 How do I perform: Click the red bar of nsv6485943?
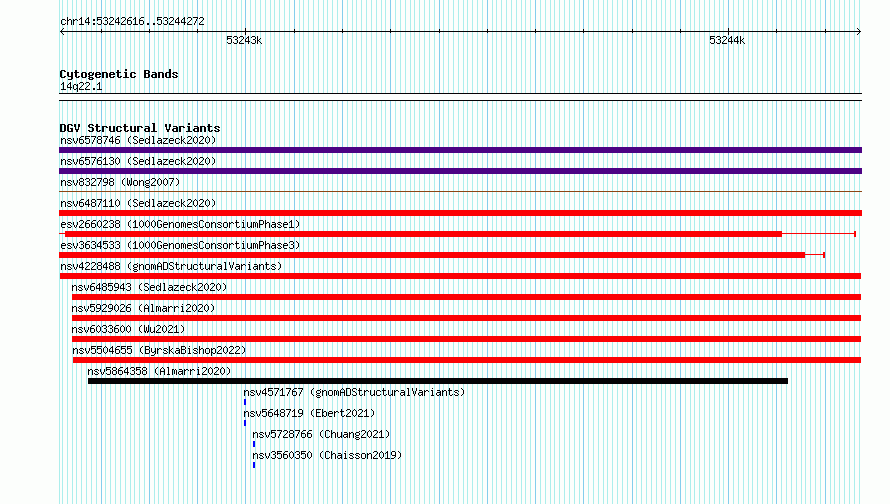[466, 297]
